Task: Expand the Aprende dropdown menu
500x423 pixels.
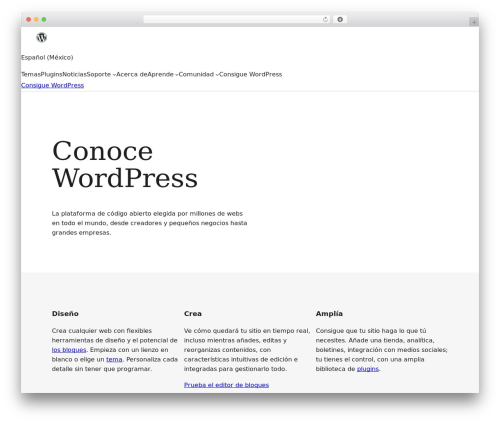Action: click(x=163, y=74)
